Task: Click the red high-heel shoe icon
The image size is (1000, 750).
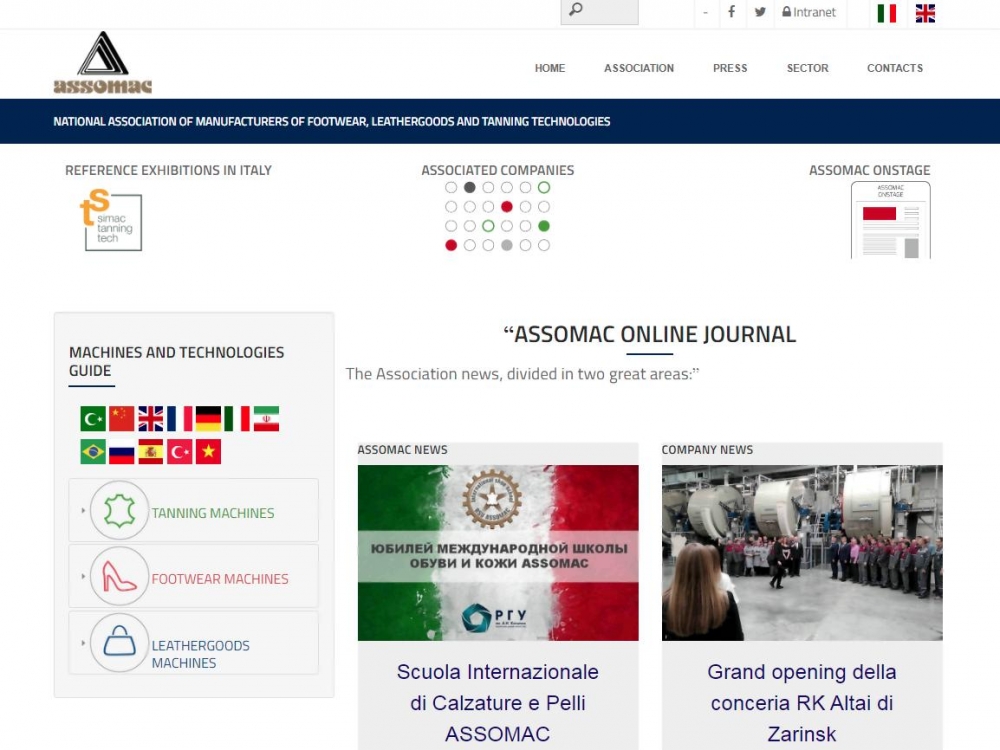Action: tap(119, 577)
